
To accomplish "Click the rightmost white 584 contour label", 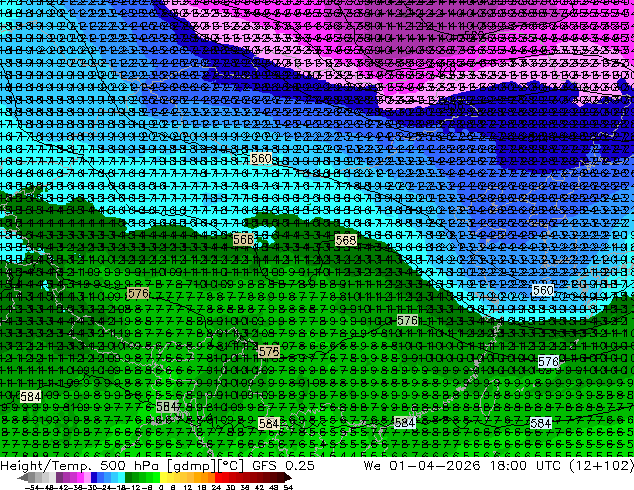I will 541,423.
